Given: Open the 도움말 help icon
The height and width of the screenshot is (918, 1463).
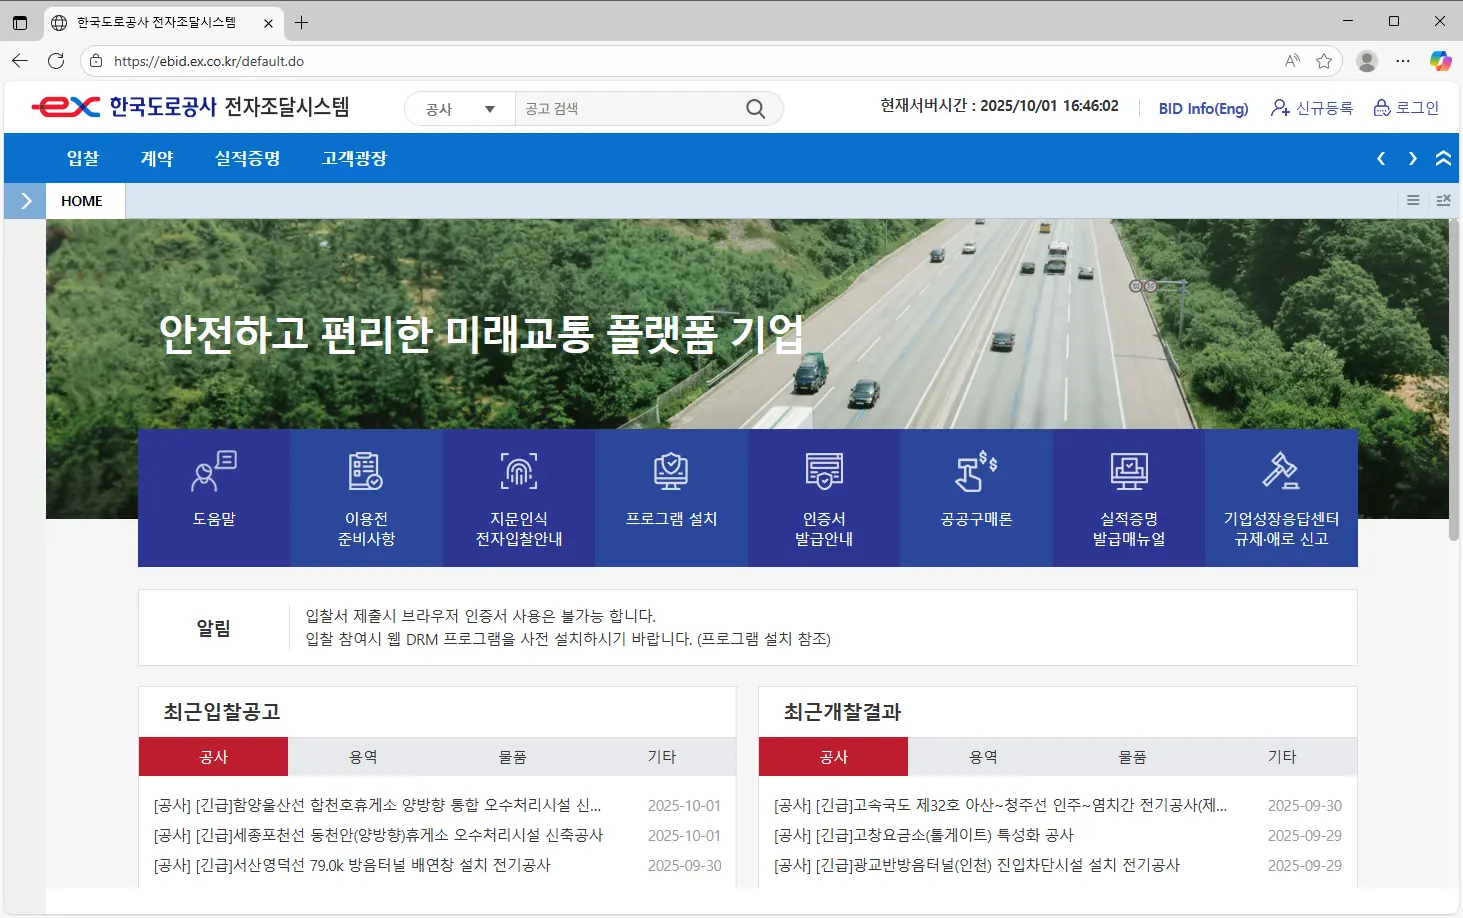Looking at the screenshot, I should pyautogui.click(x=213, y=490).
